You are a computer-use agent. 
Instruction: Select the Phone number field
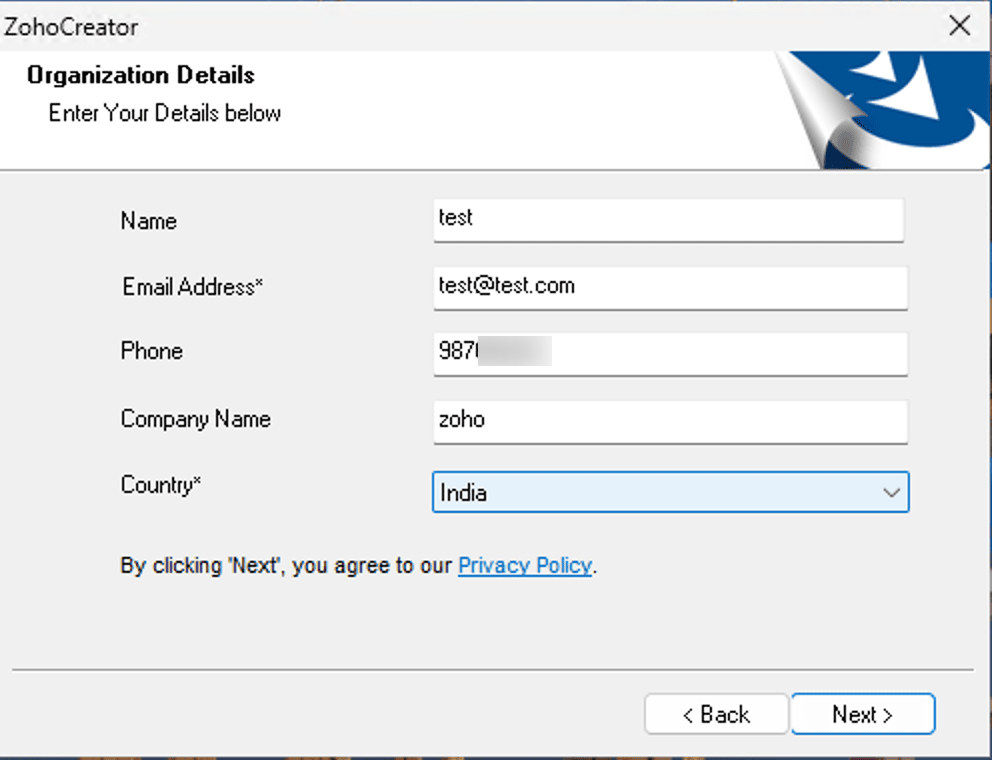[670, 353]
